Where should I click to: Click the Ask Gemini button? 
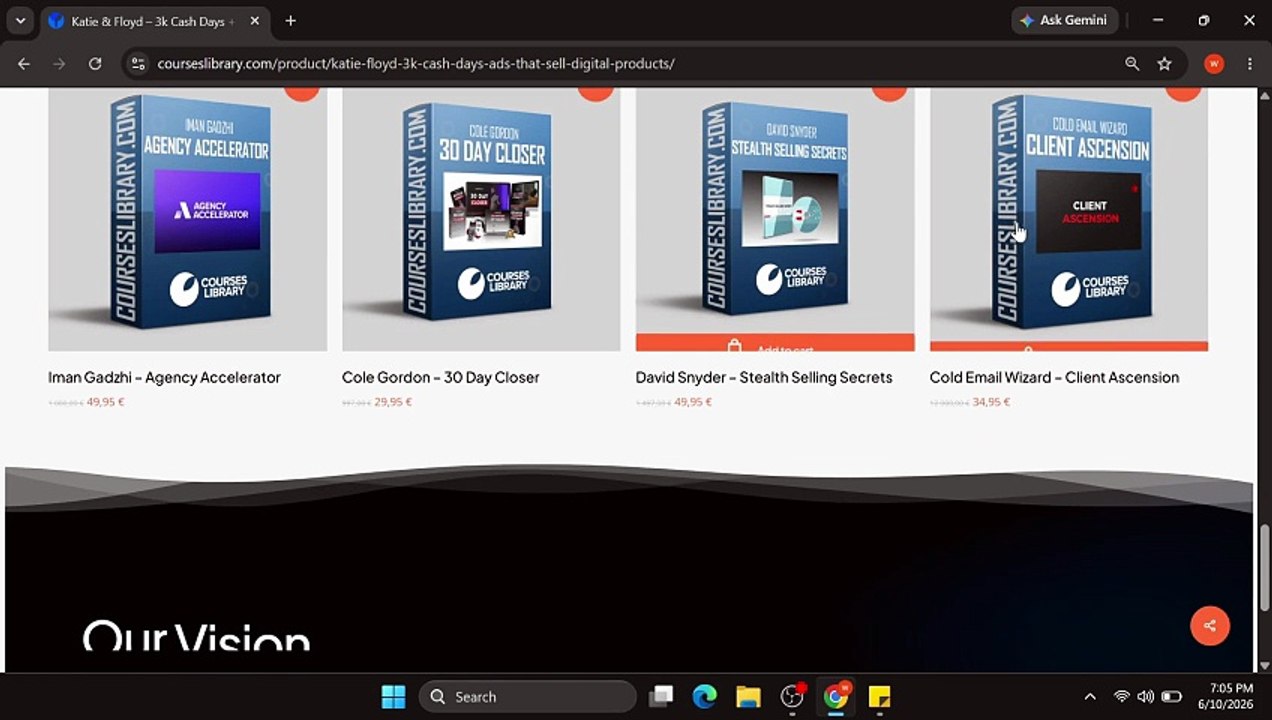1064,20
